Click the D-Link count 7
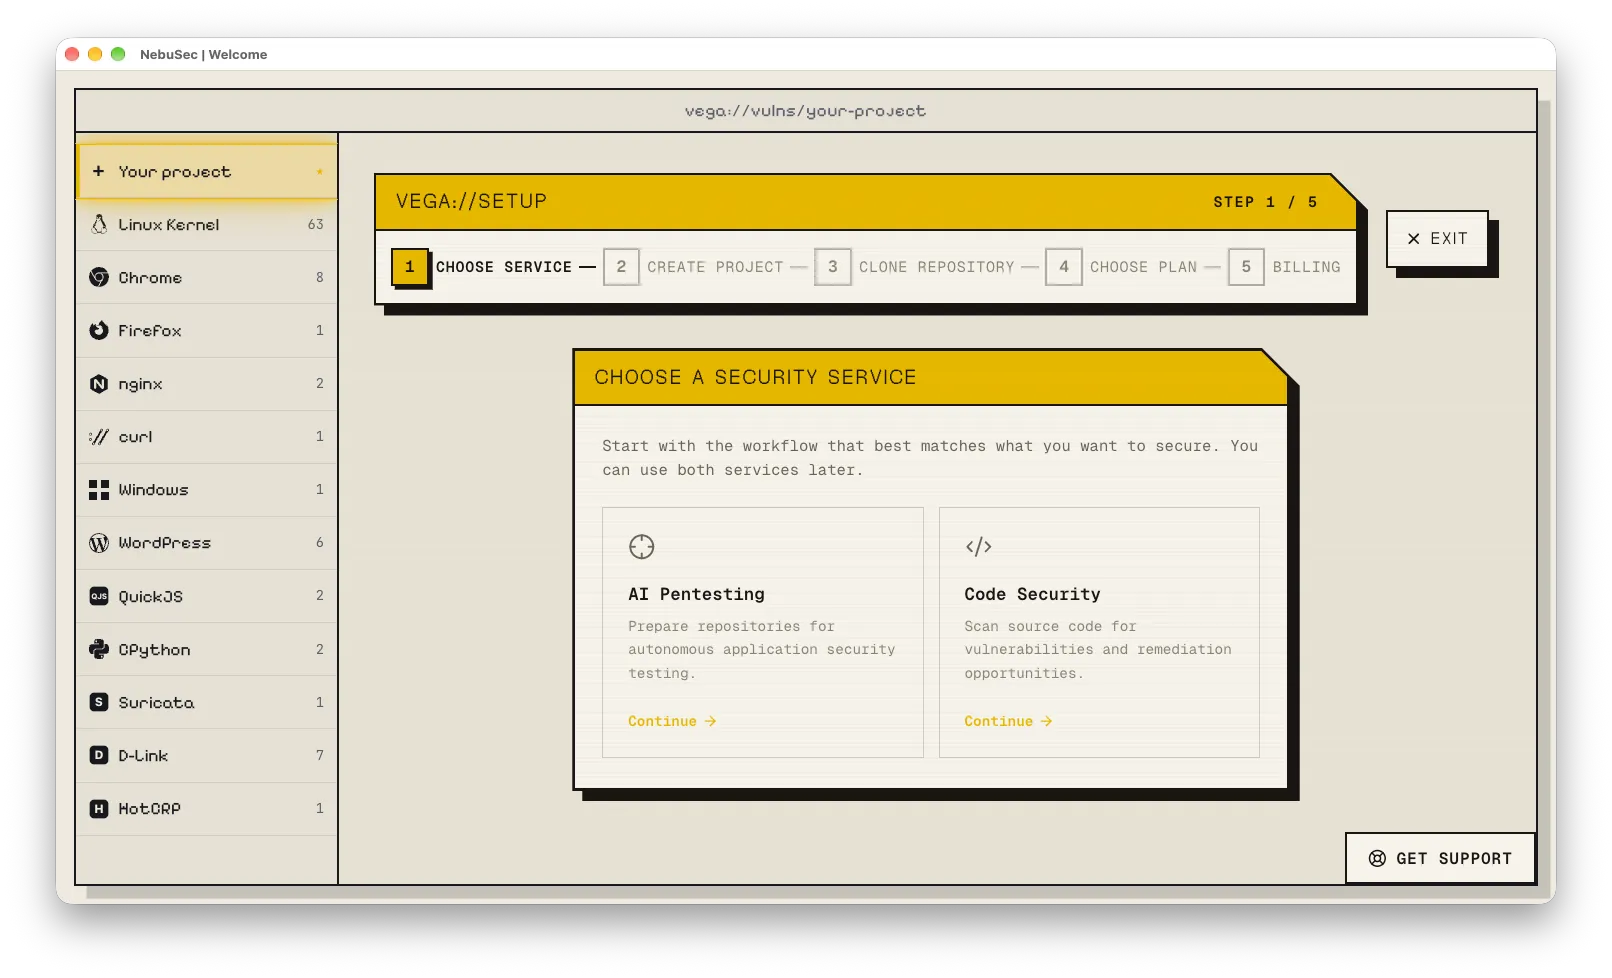The width and height of the screenshot is (1612, 978). pos(320,755)
